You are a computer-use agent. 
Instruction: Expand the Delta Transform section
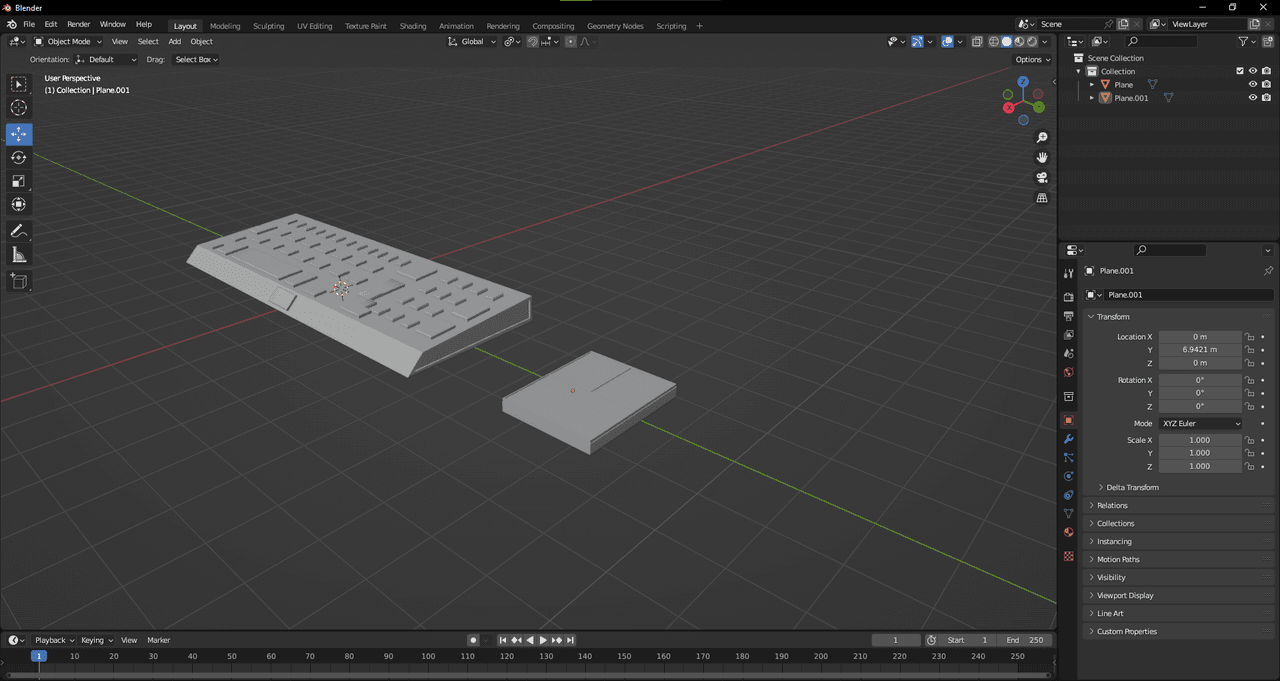tap(1132, 487)
